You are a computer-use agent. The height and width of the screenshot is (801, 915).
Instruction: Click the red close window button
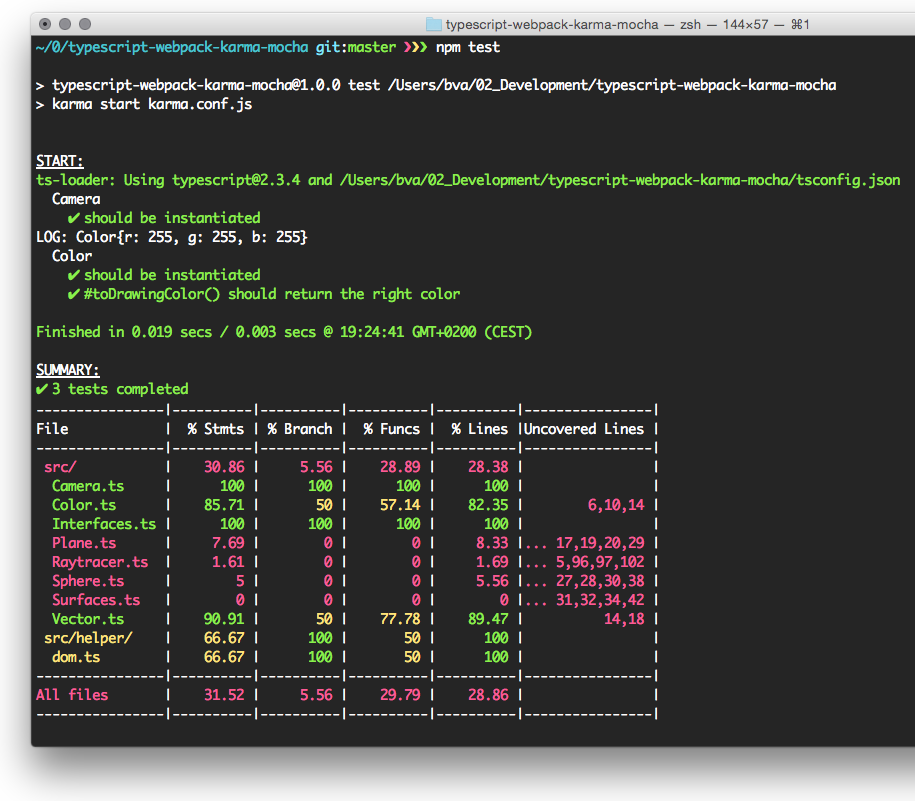pos(45,24)
